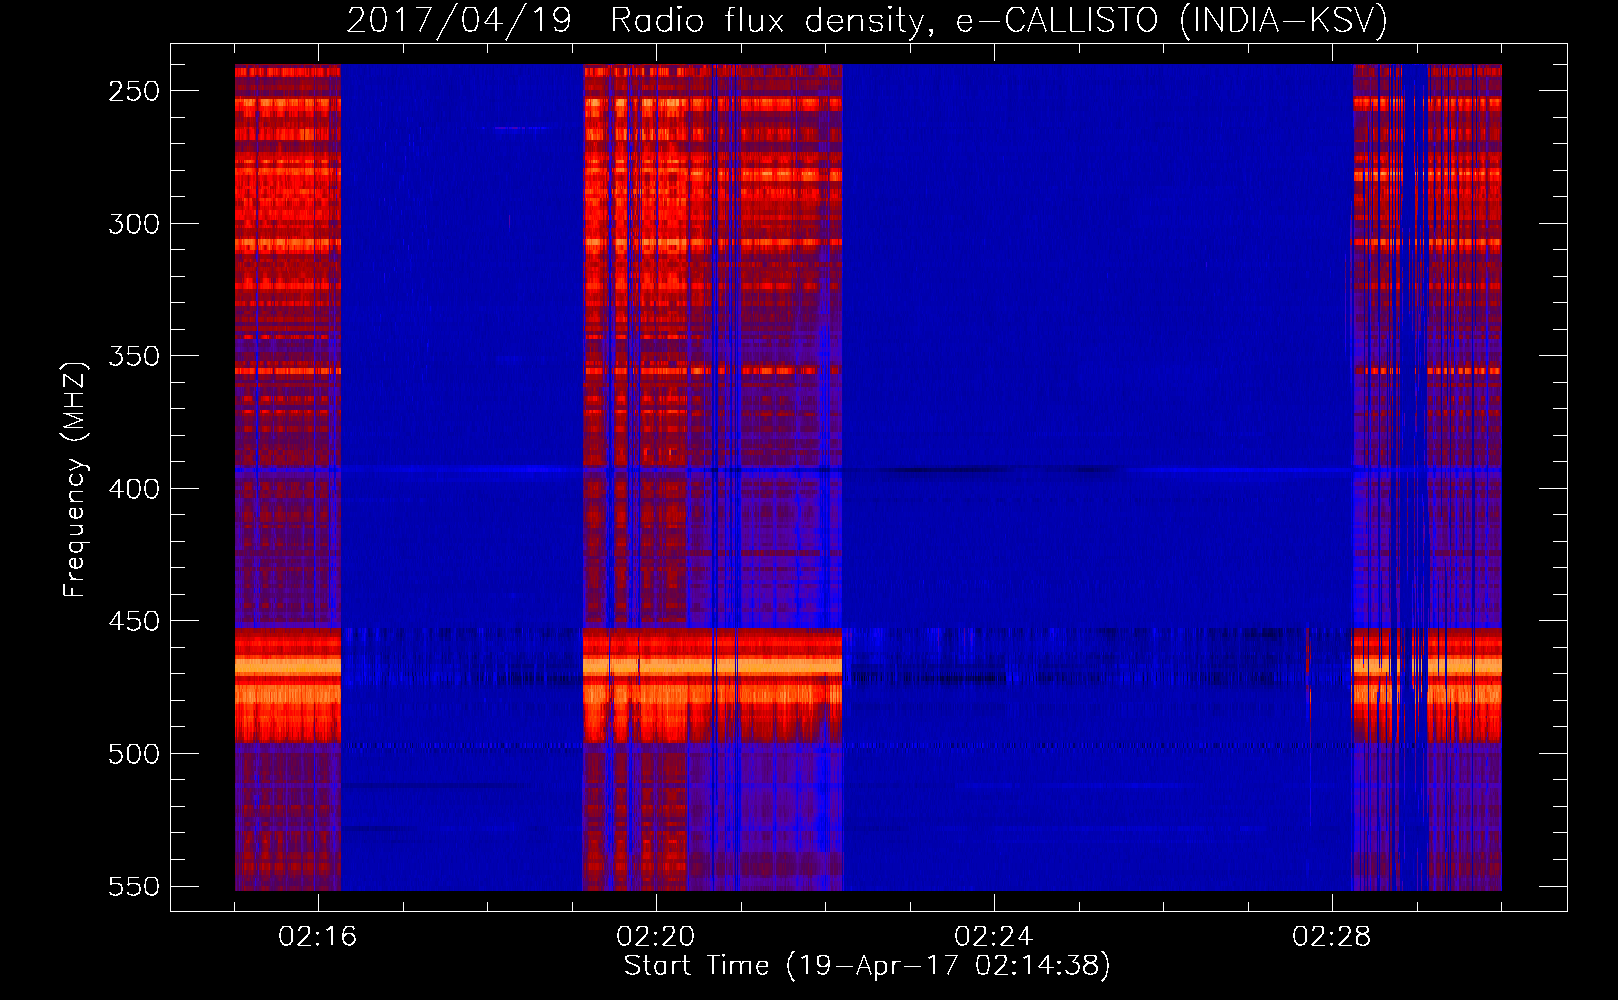Click the station name (INDIA-KSV) in the title
Viewport: 1618px width, 1000px height.
tap(1283, 20)
